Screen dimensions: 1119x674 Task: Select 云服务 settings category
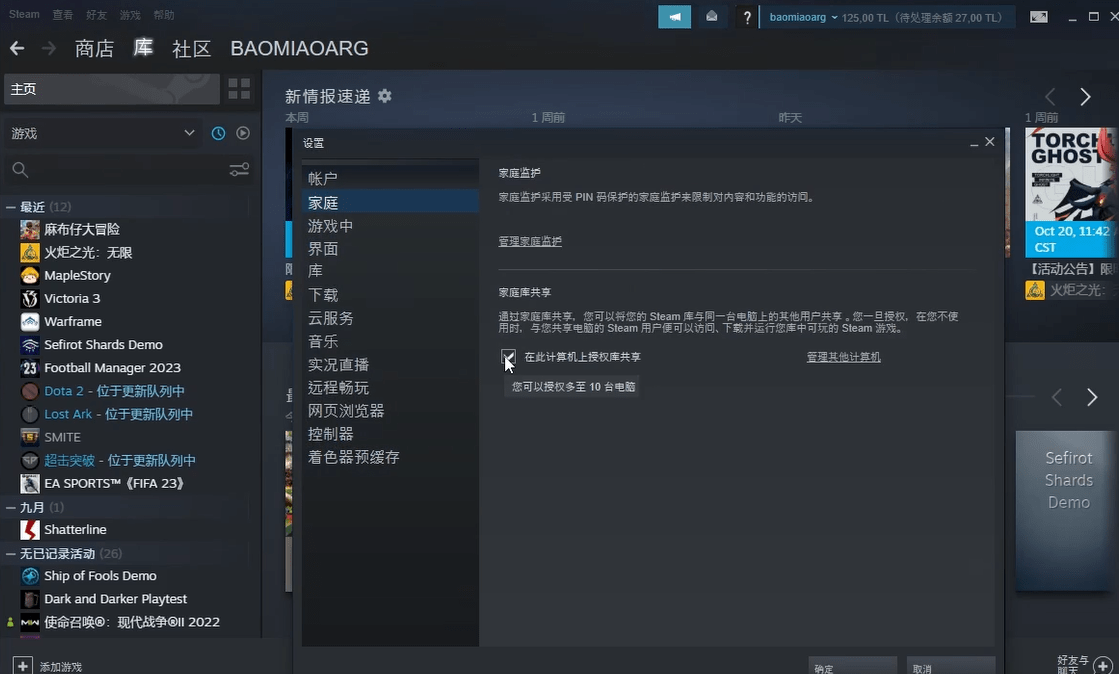click(390, 318)
